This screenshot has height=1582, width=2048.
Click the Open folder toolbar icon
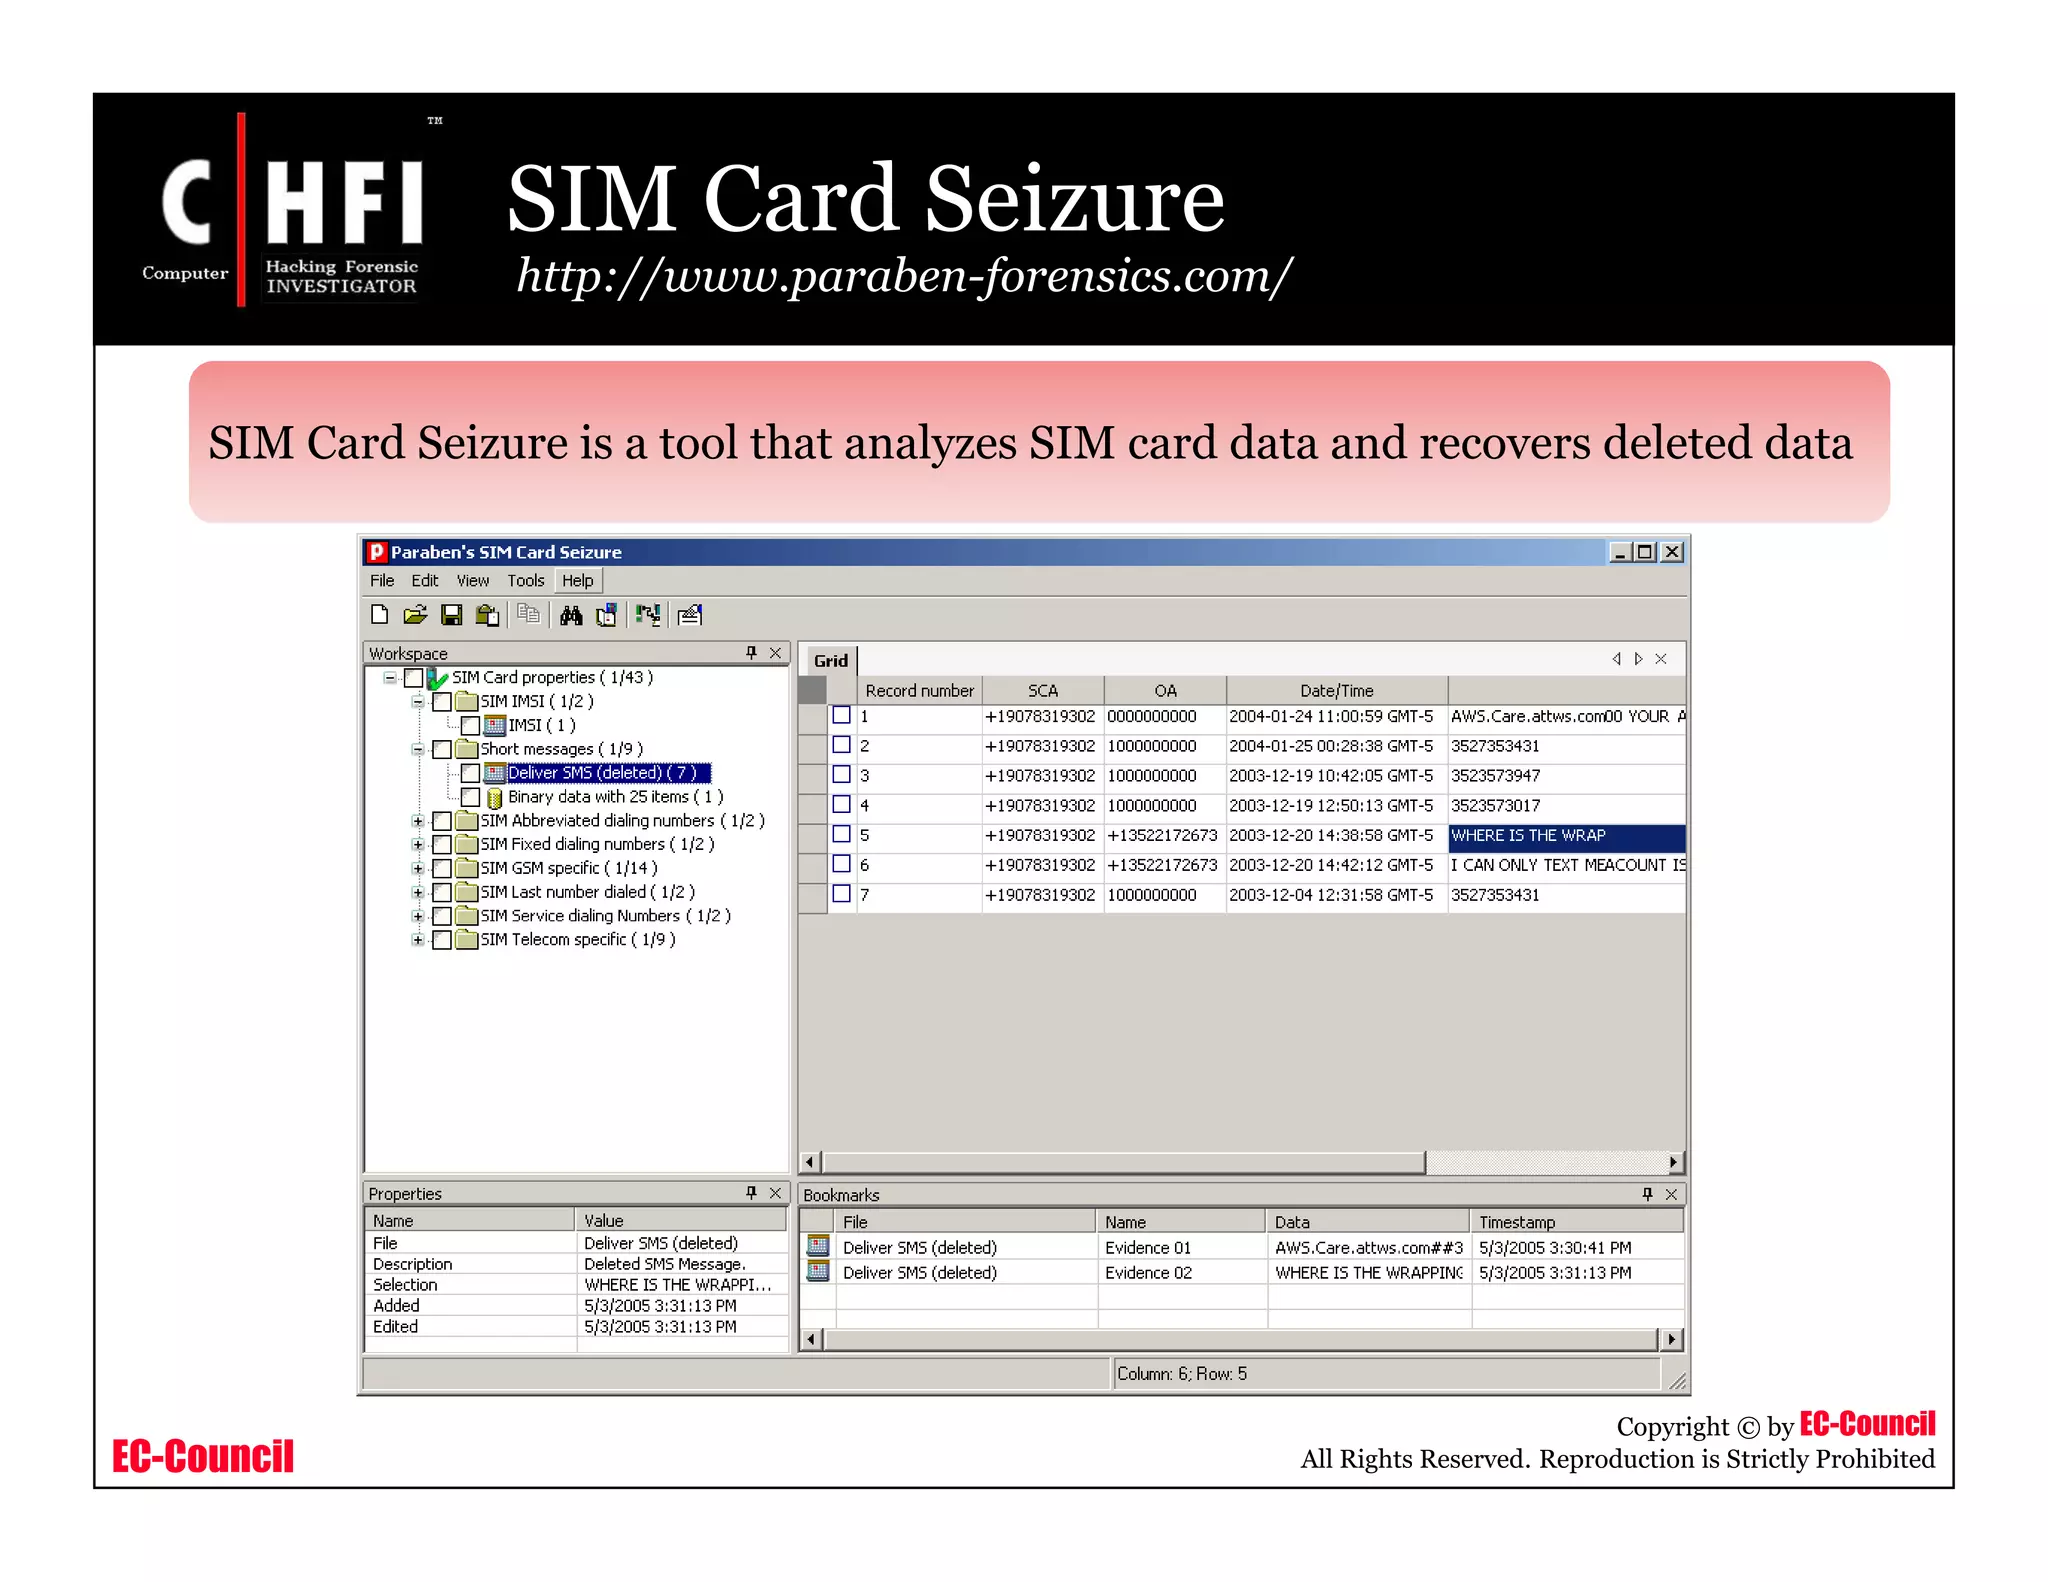point(415,615)
